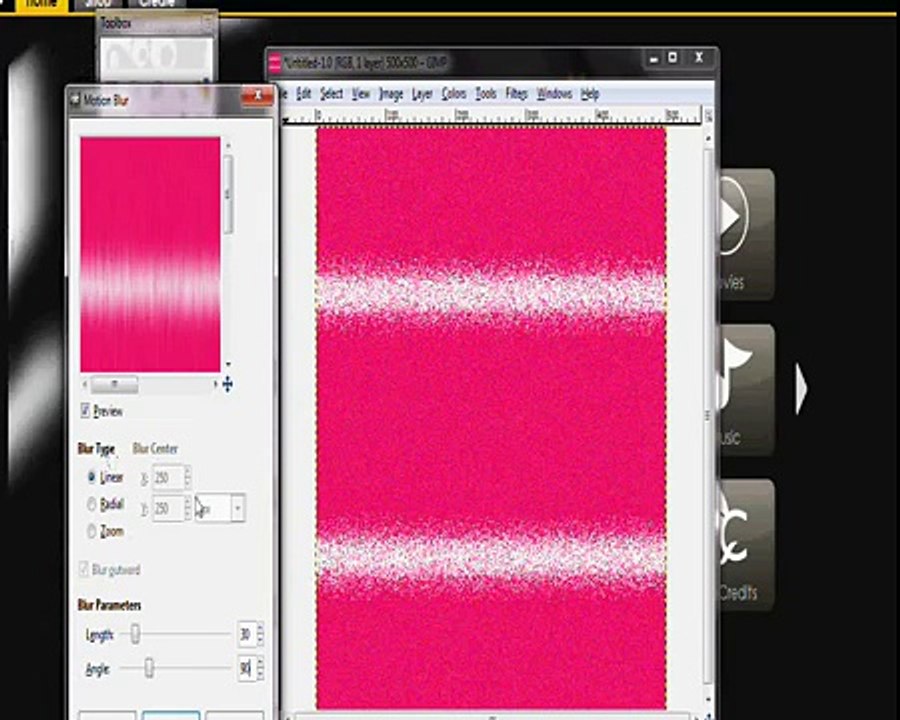This screenshot has width=900, height=720.
Task: Click the Length slider handle
Action: (135, 634)
